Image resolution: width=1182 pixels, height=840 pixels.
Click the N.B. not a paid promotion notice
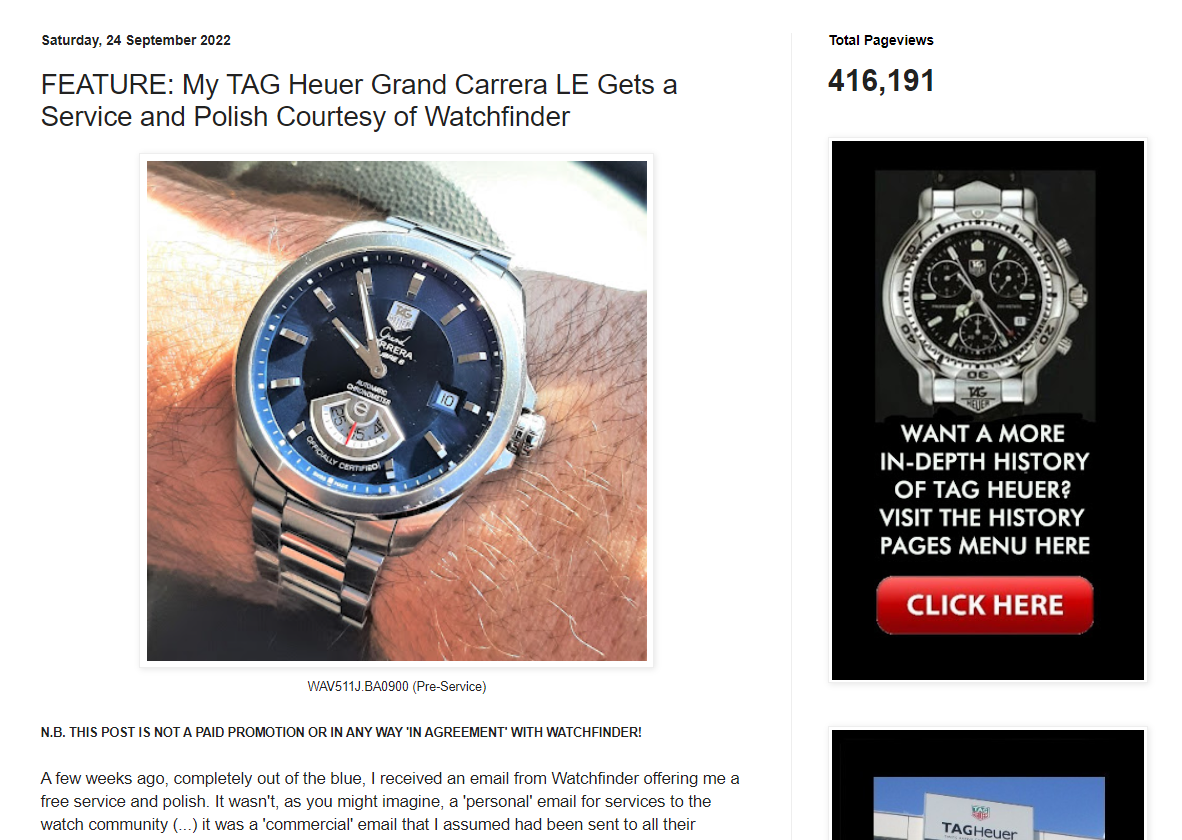pos(341,732)
